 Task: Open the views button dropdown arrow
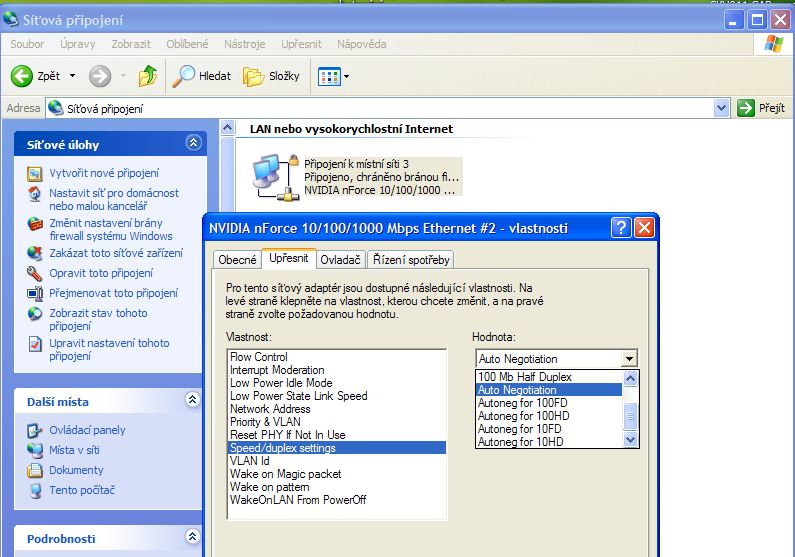[x=346, y=77]
